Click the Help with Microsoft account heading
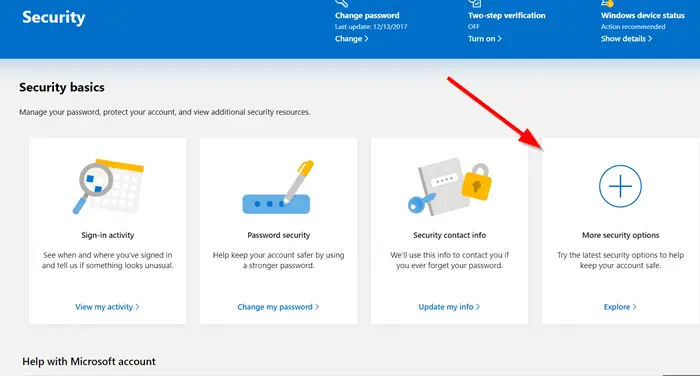 [x=89, y=361]
